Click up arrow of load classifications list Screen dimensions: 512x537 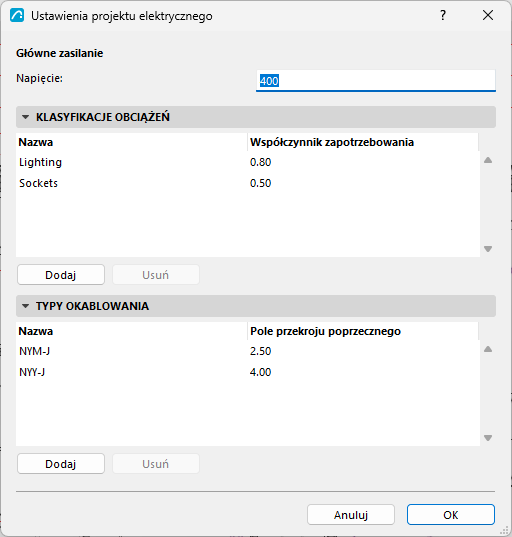pos(488,160)
